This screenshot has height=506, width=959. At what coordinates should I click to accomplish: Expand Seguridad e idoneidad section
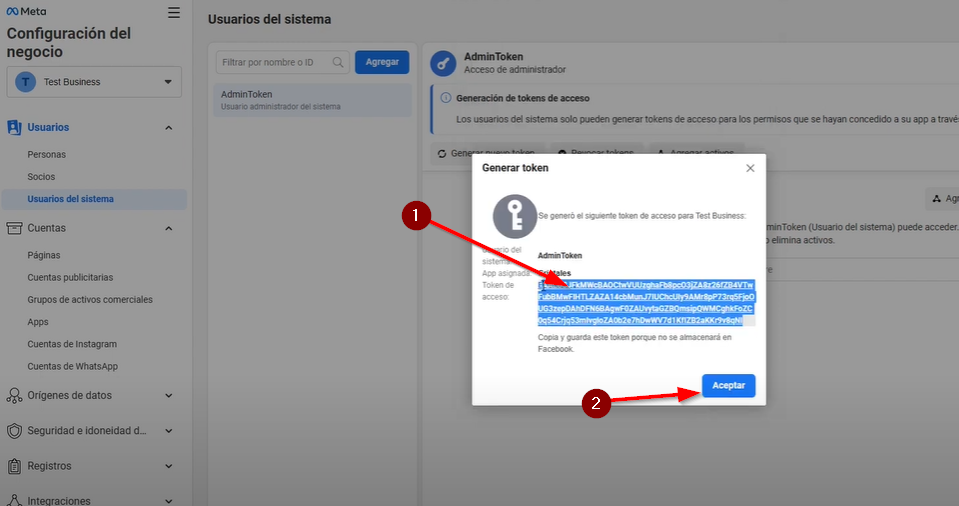click(x=169, y=431)
